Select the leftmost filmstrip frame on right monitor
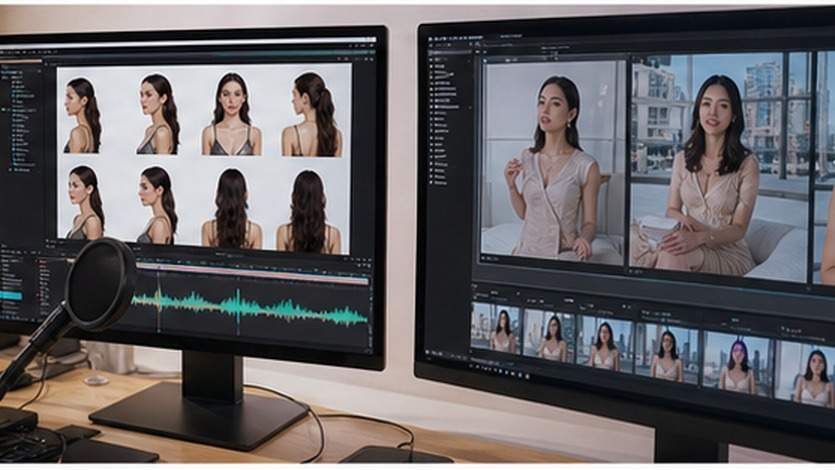Image resolution: width=835 pixels, height=470 pixels. coord(496,328)
